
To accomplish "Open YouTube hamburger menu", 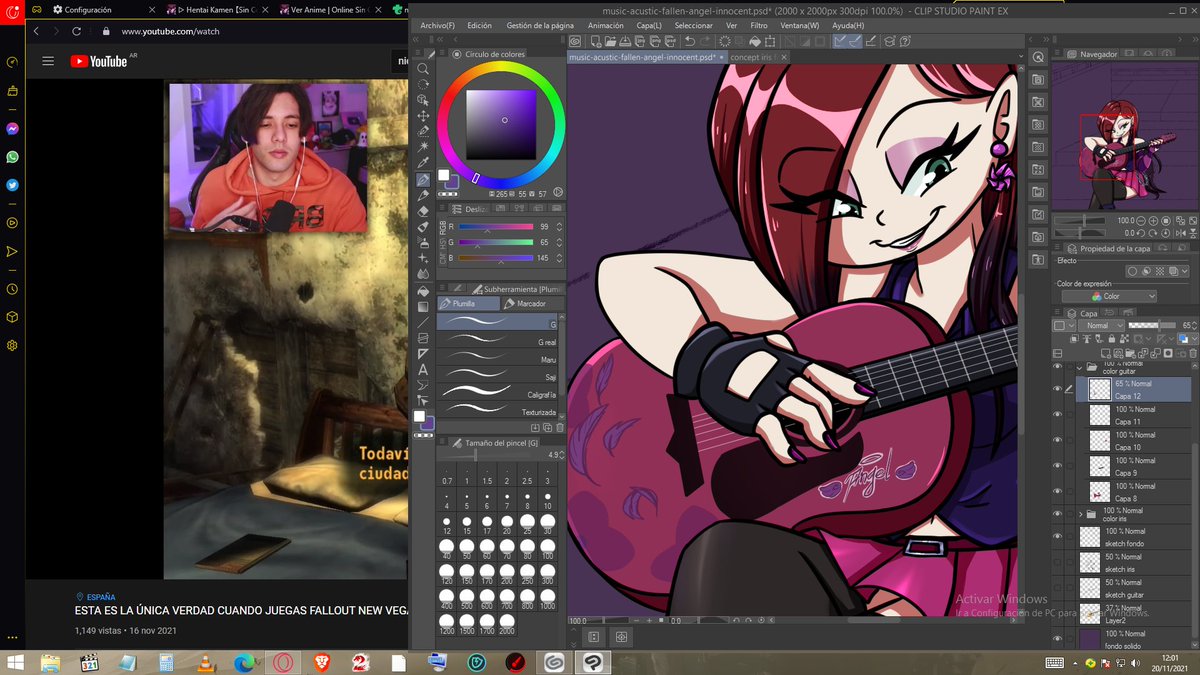I will (x=48, y=61).
